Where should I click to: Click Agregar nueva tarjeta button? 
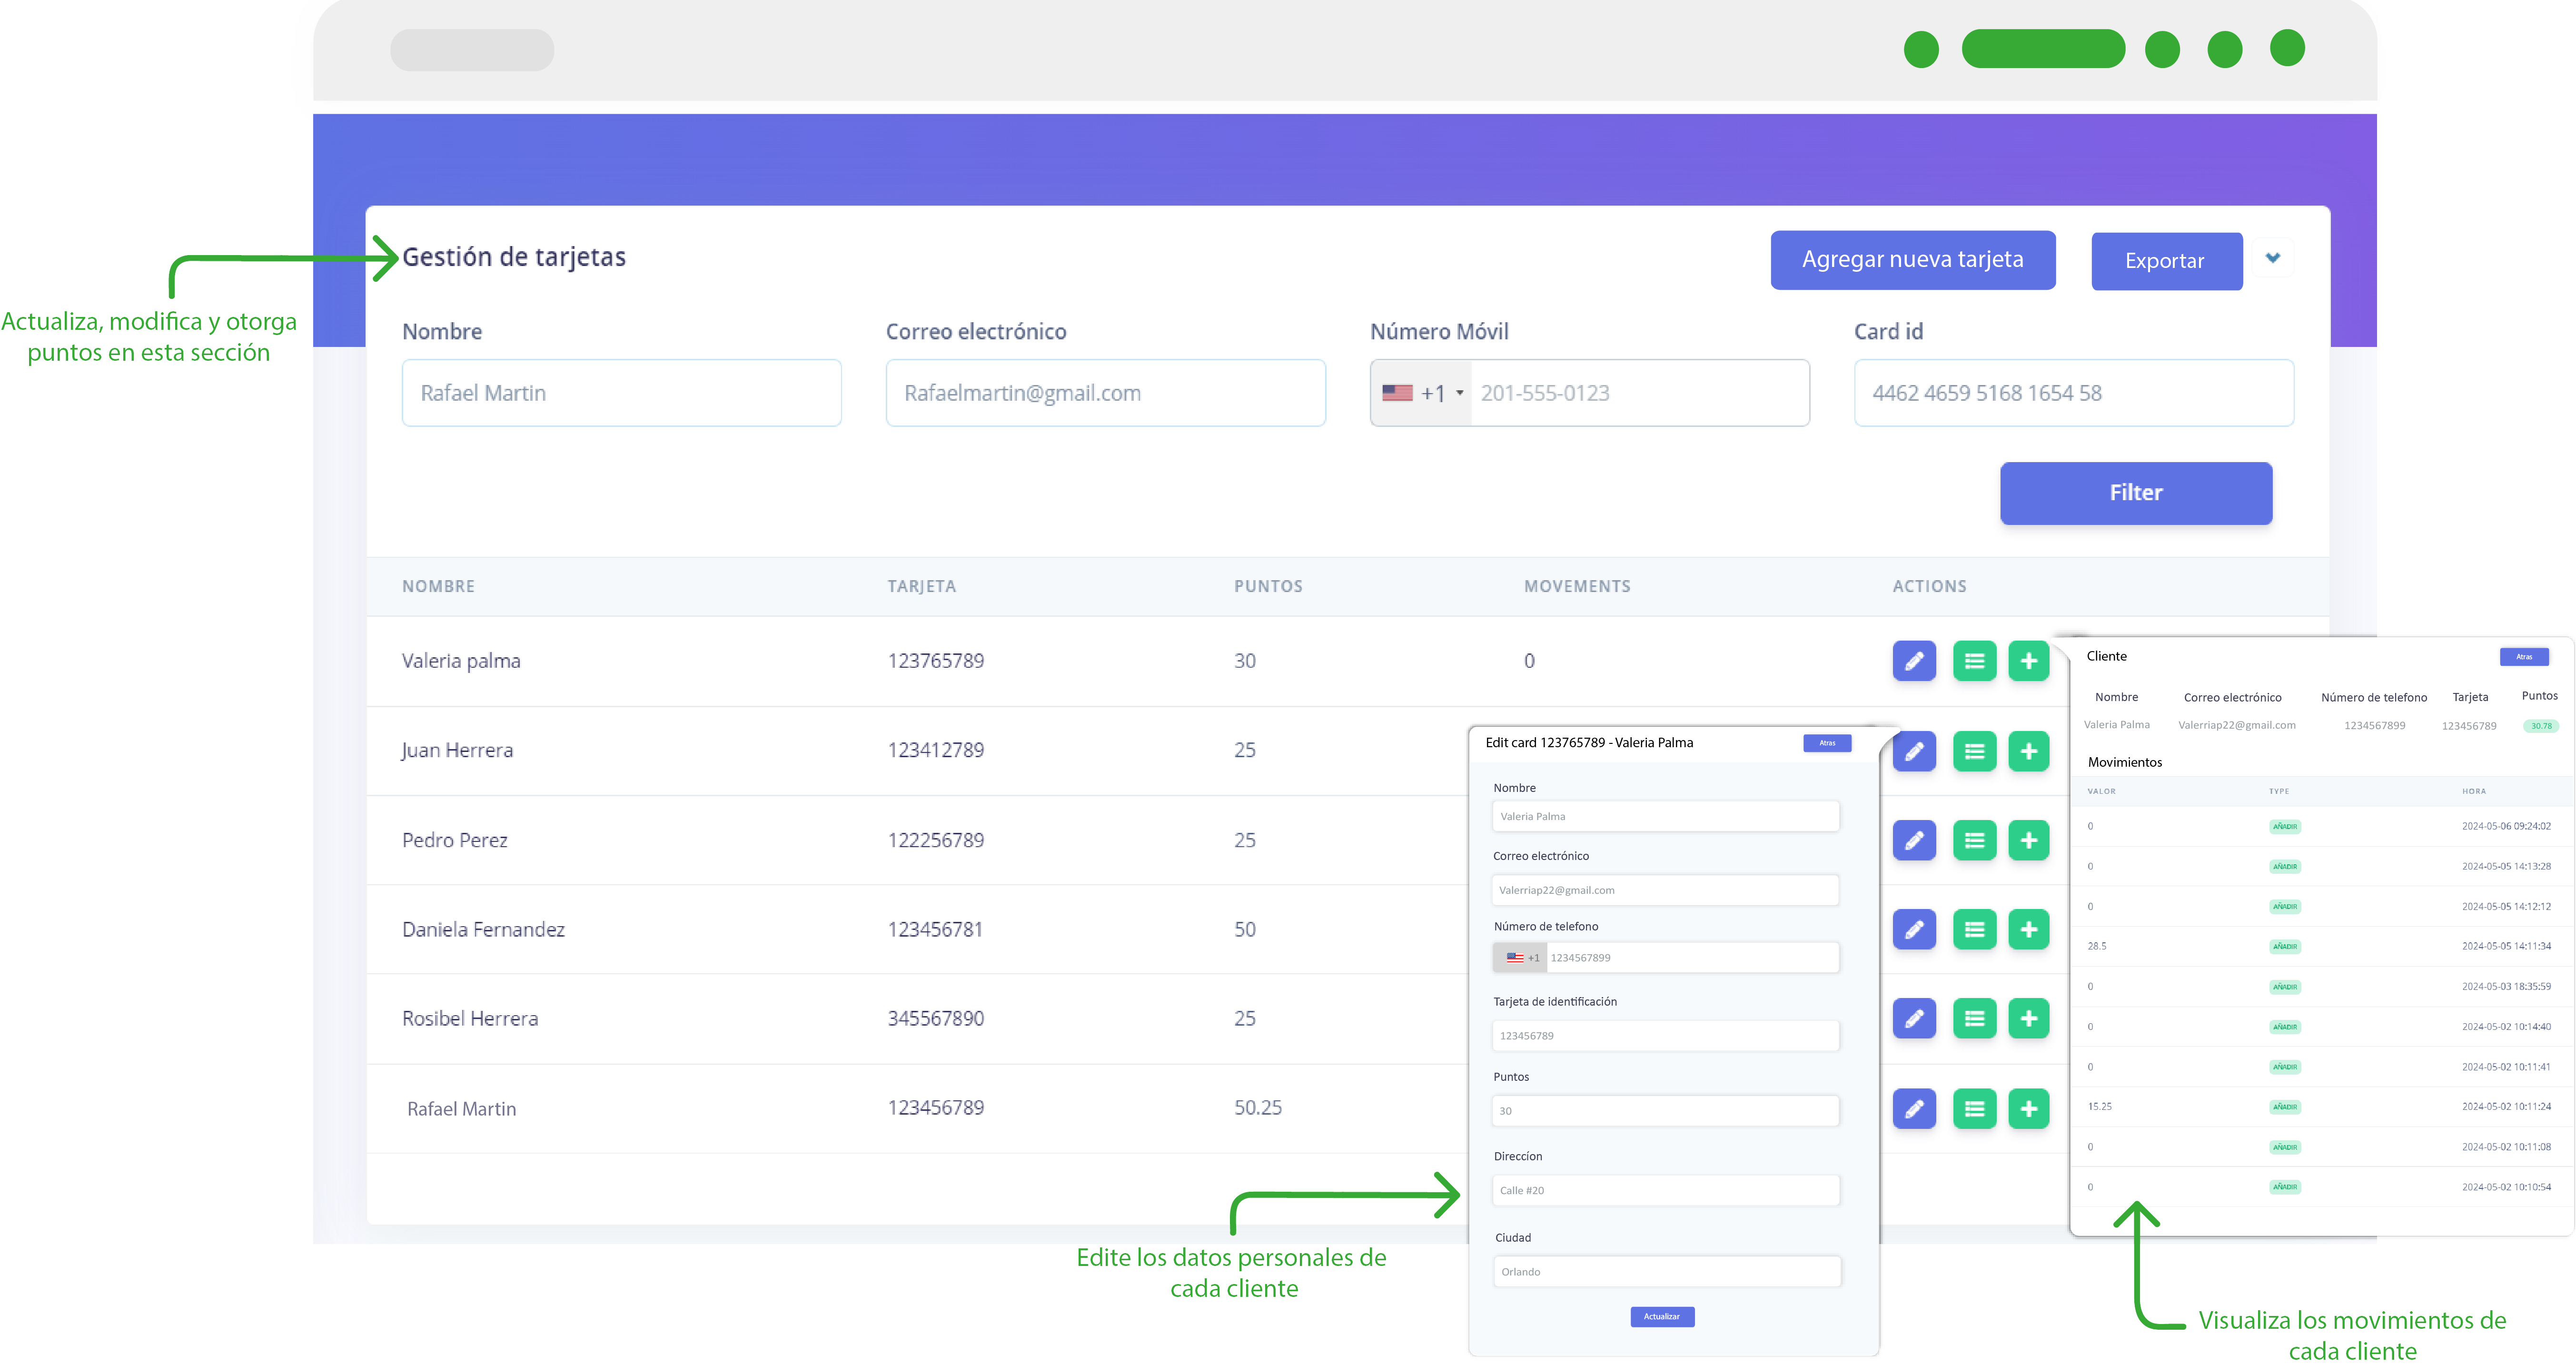(x=1912, y=260)
